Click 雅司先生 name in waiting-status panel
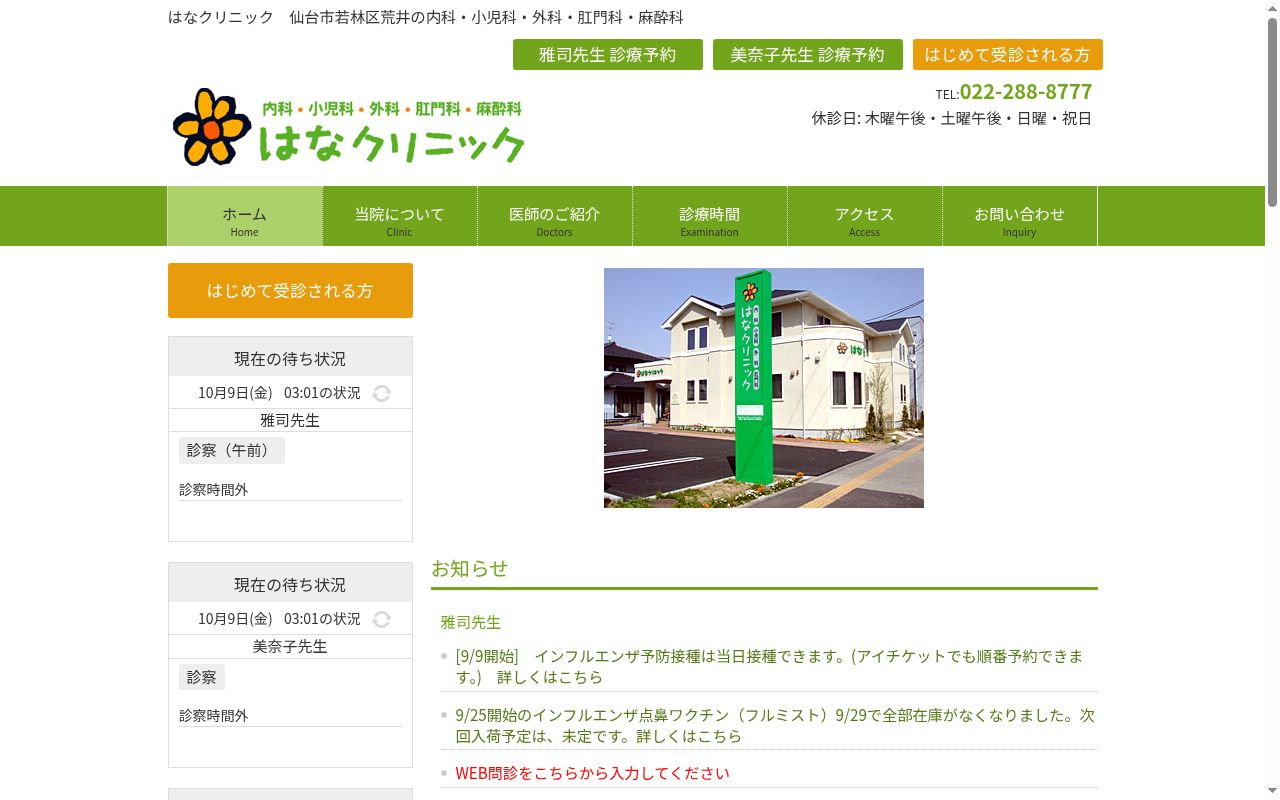The width and height of the screenshot is (1280, 800). 290,420
